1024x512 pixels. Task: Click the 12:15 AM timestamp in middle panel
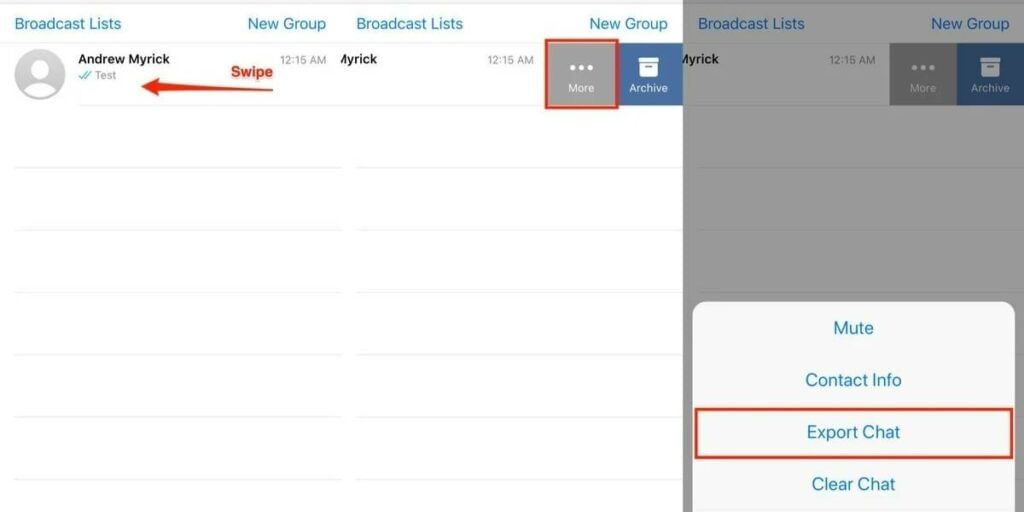click(x=511, y=60)
